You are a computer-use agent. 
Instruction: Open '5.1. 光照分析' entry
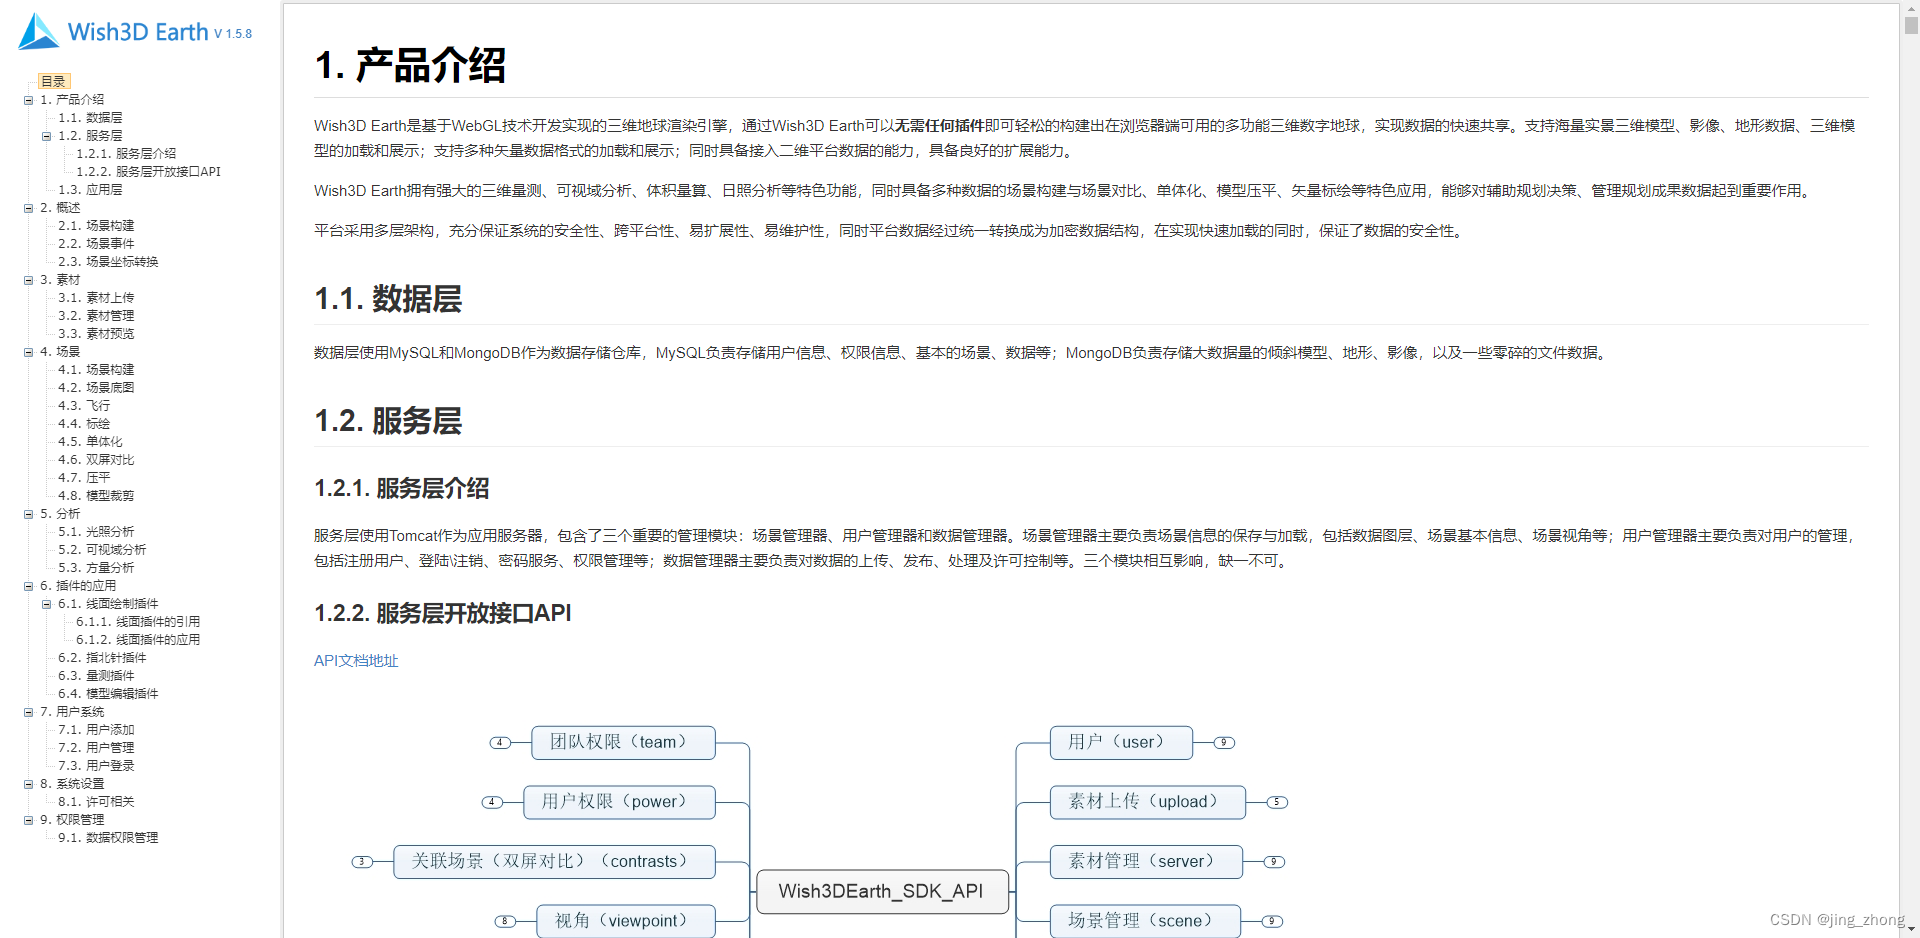pos(96,532)
